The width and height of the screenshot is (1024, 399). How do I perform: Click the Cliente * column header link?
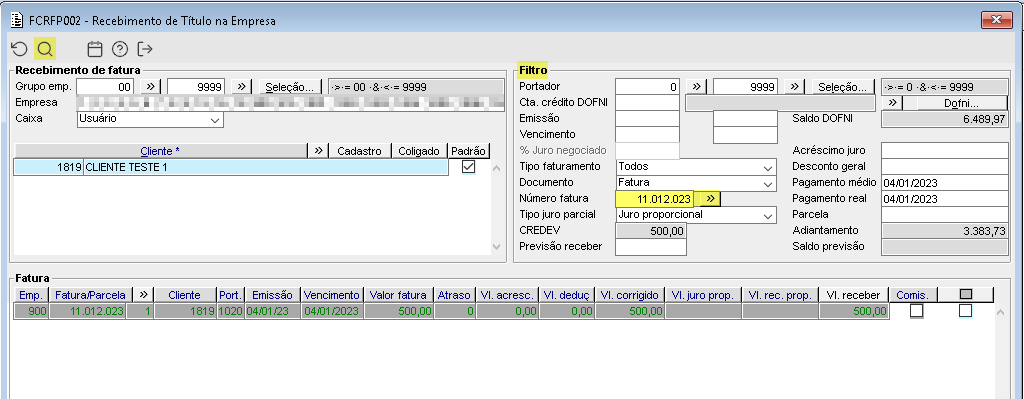(x=160, y=151)
